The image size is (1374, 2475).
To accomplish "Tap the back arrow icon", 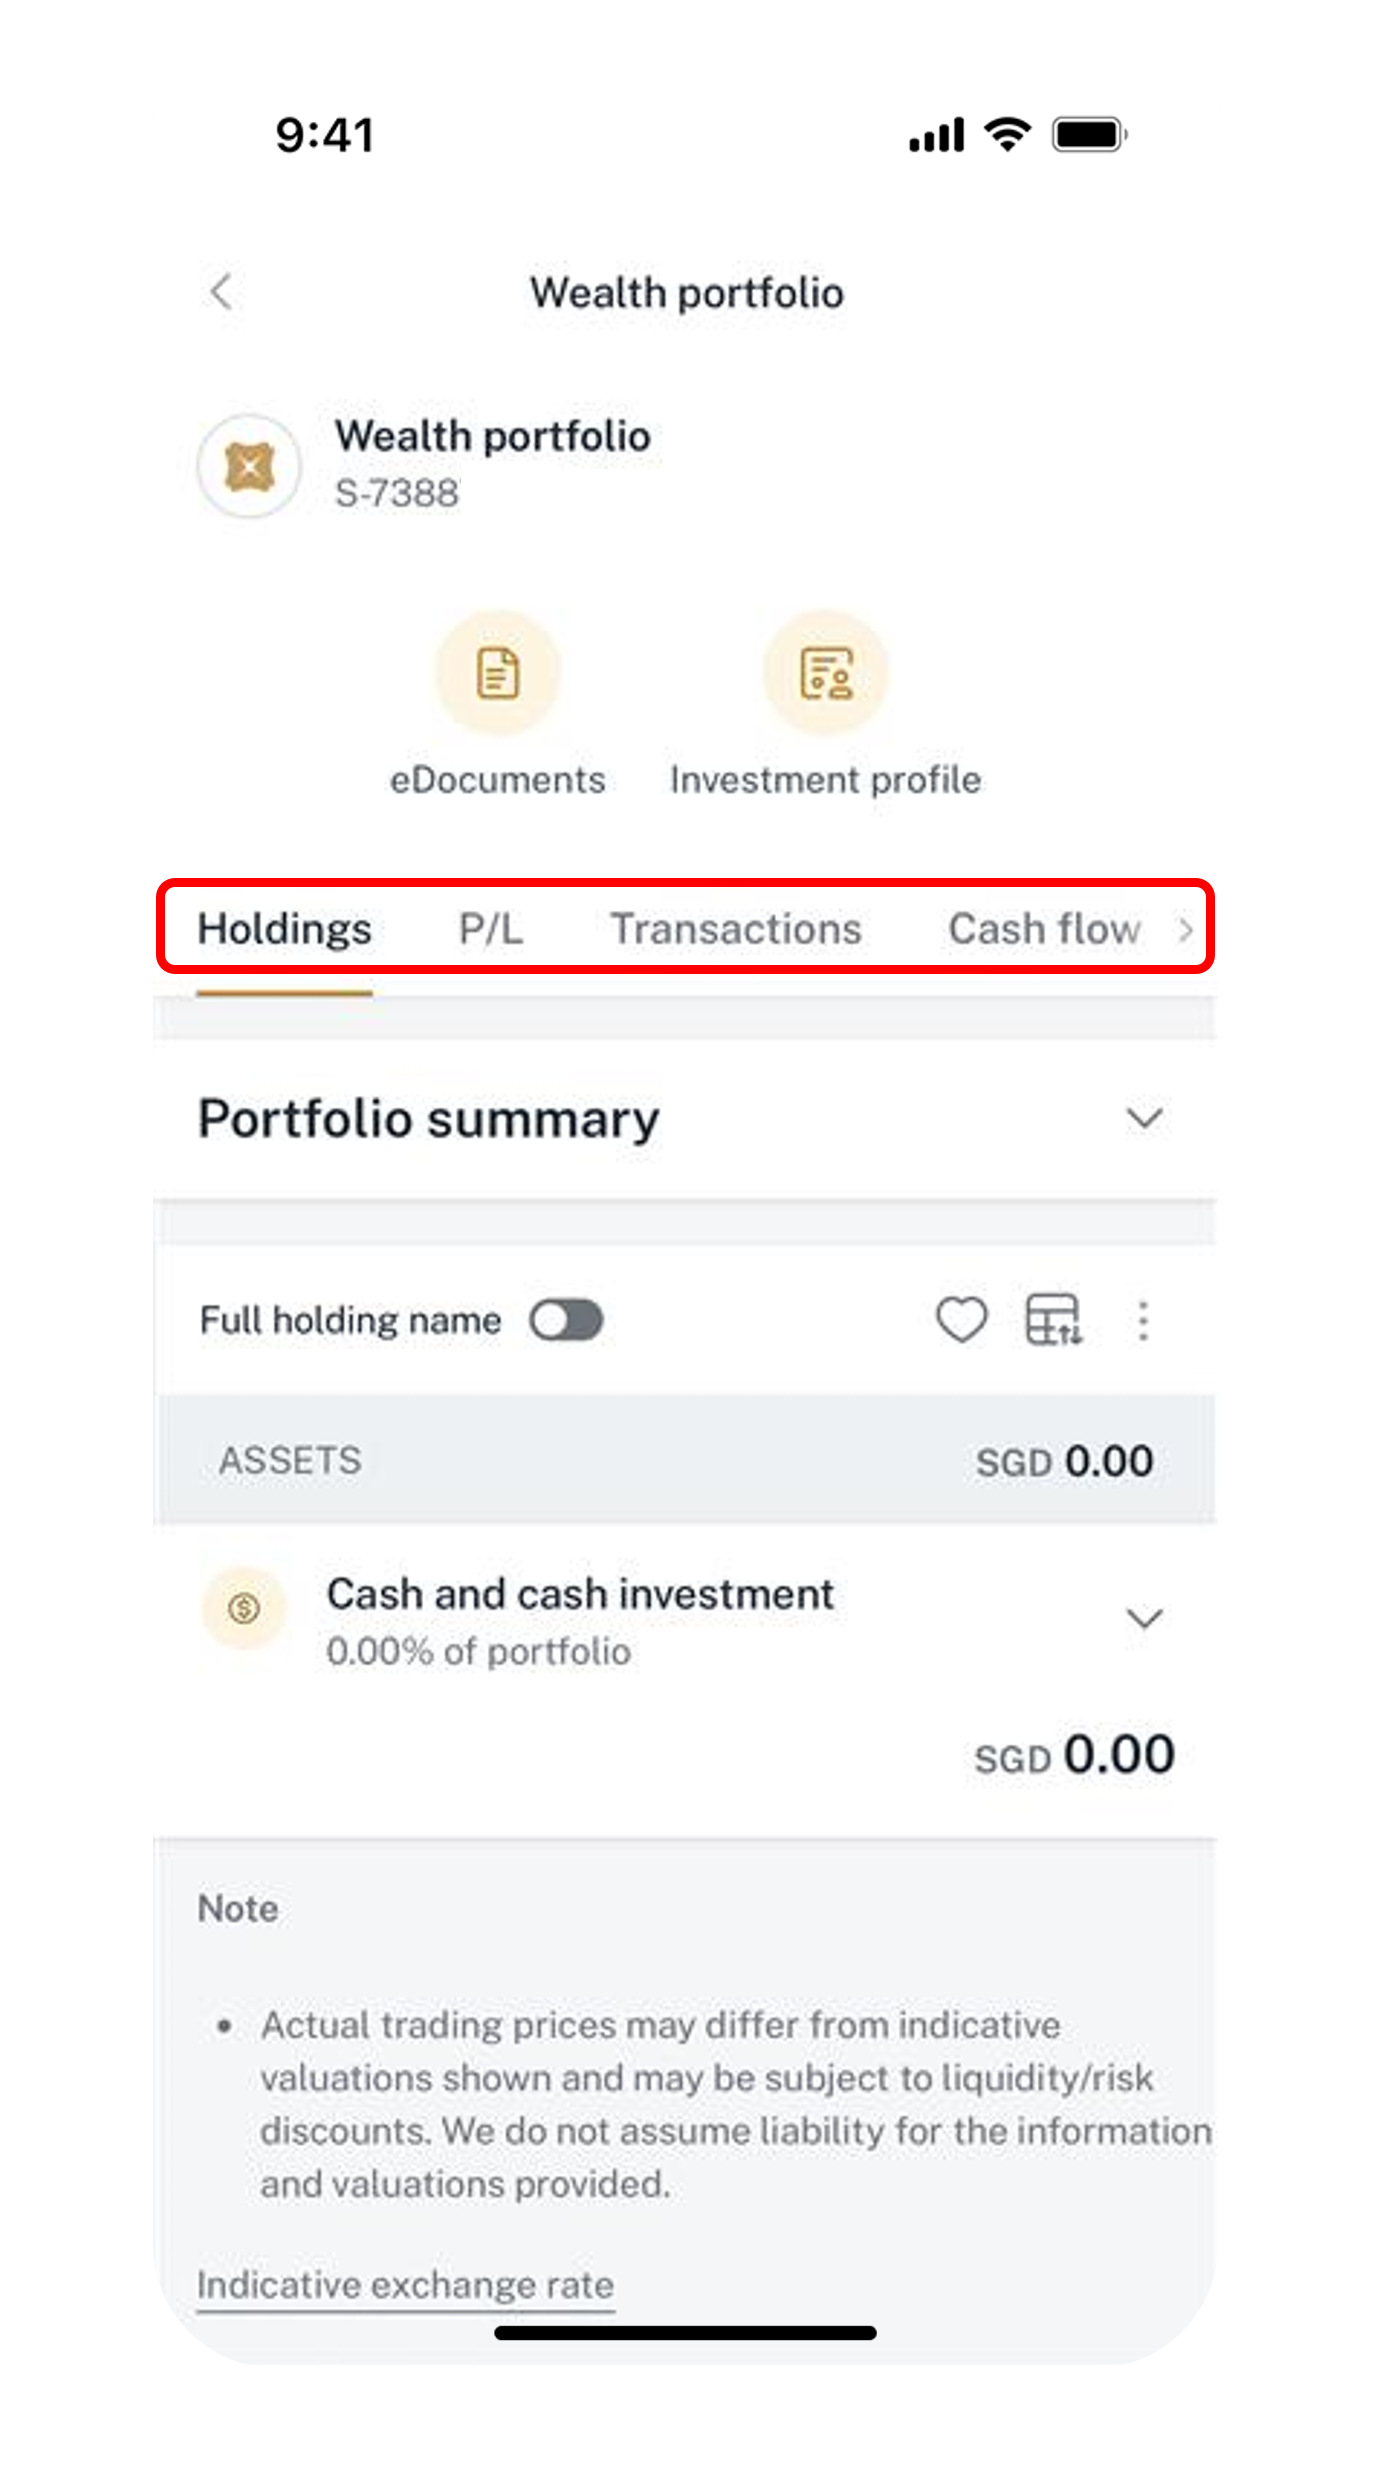I will pyautogui.click(x=221, y=292).
